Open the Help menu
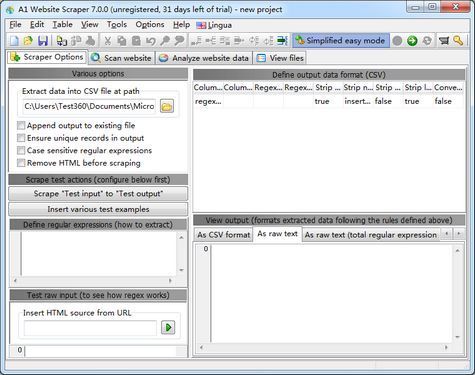The height and width of the screenshot is (375, 475). (181, 25)
